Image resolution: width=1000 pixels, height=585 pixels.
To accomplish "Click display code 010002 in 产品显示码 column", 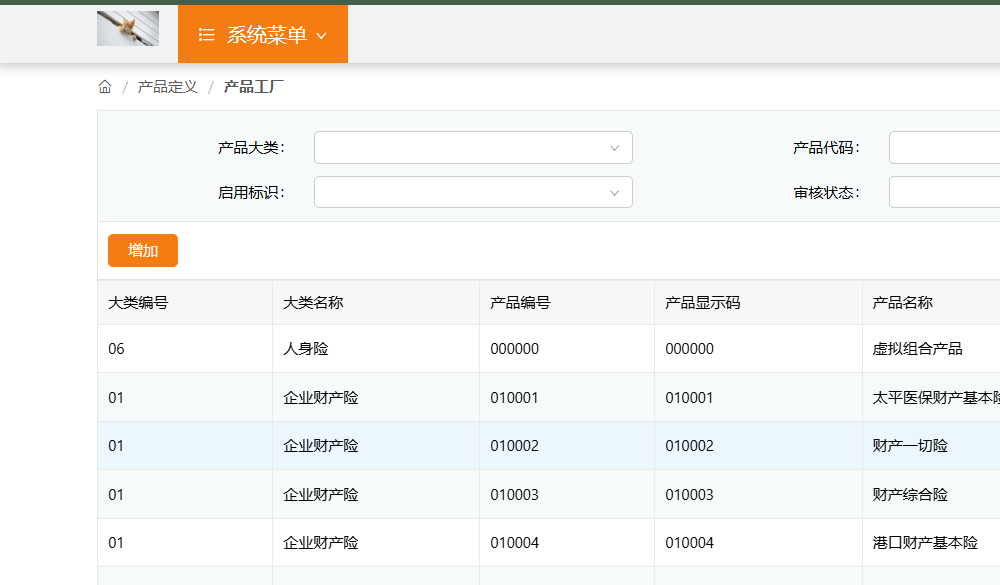I will (x=689, y=446).
